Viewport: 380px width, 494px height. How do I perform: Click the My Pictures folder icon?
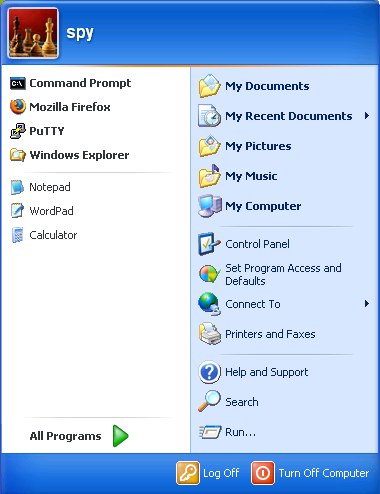tap(210, 146)
